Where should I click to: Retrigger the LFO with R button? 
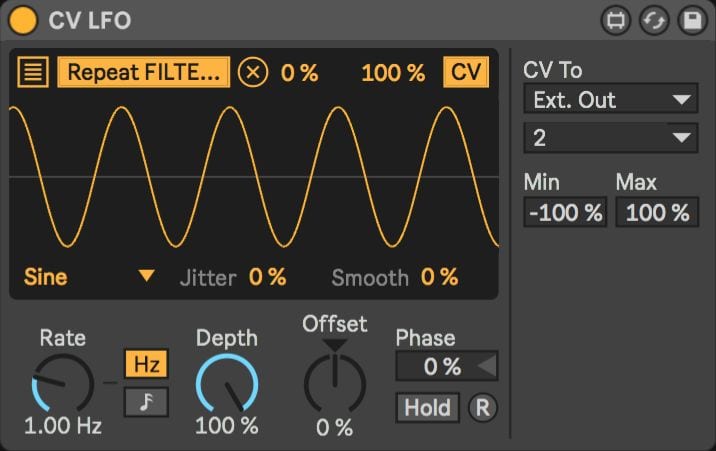coord(483,407)
